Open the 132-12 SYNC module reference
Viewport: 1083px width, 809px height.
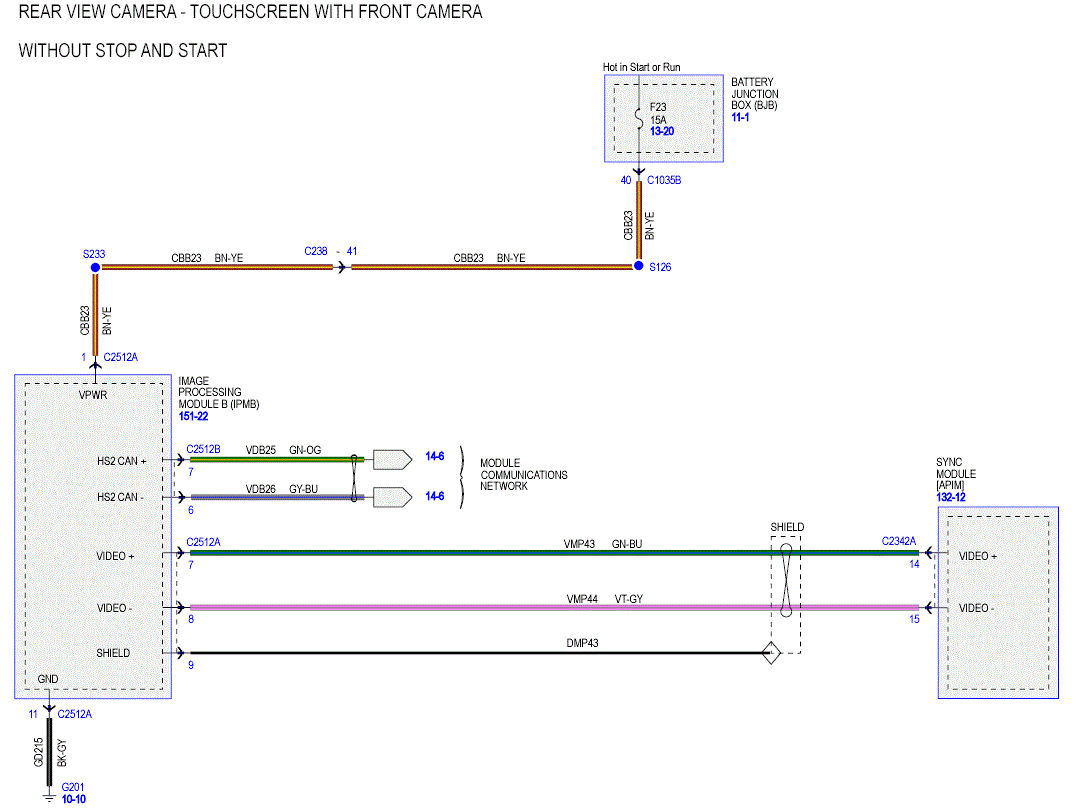click(950, 497)
